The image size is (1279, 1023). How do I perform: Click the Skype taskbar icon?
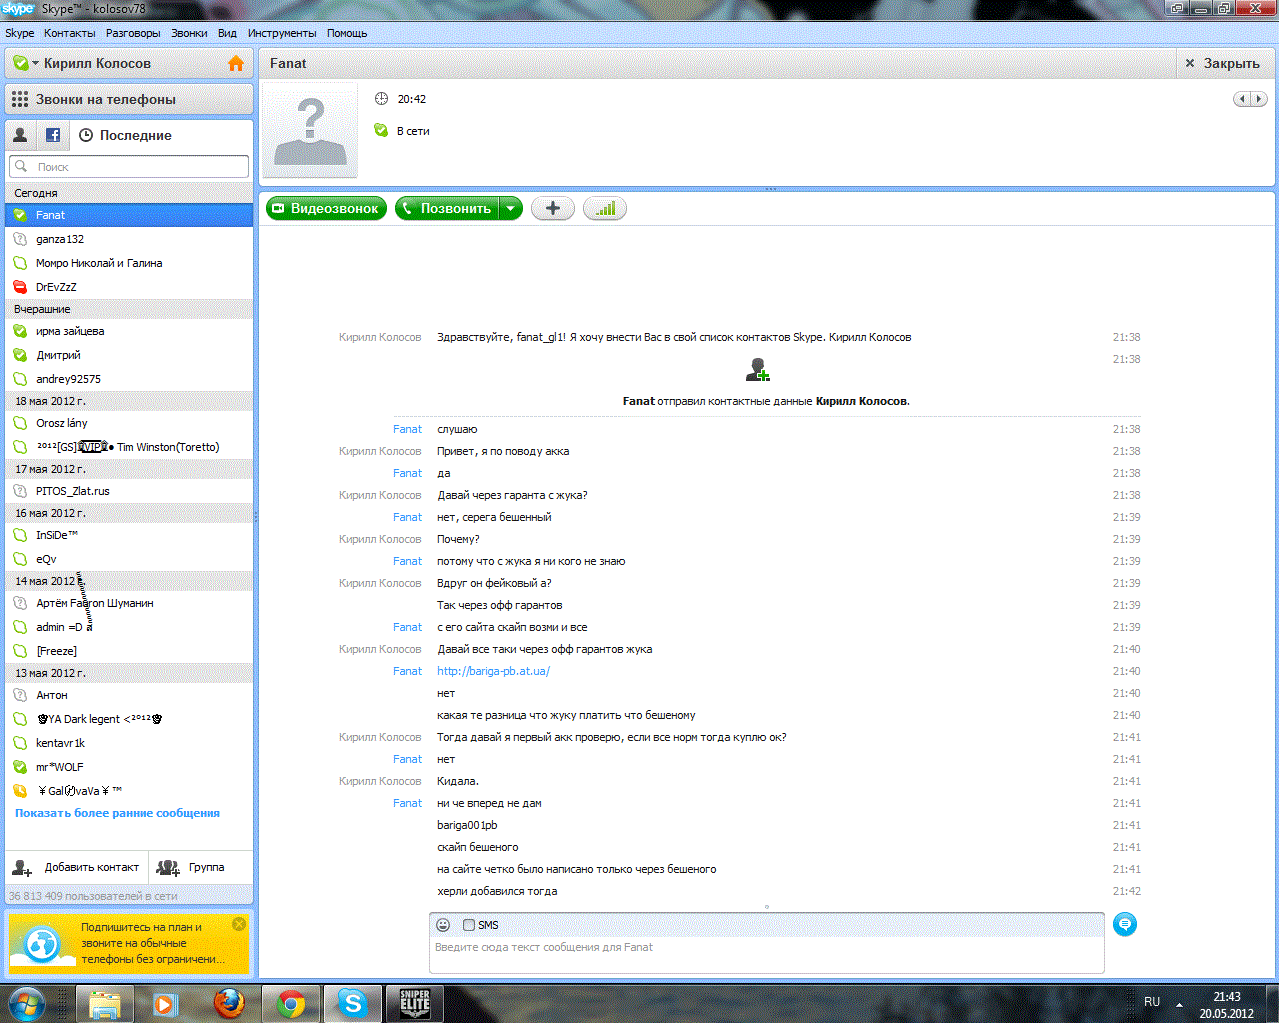(x=353, y=1003)
